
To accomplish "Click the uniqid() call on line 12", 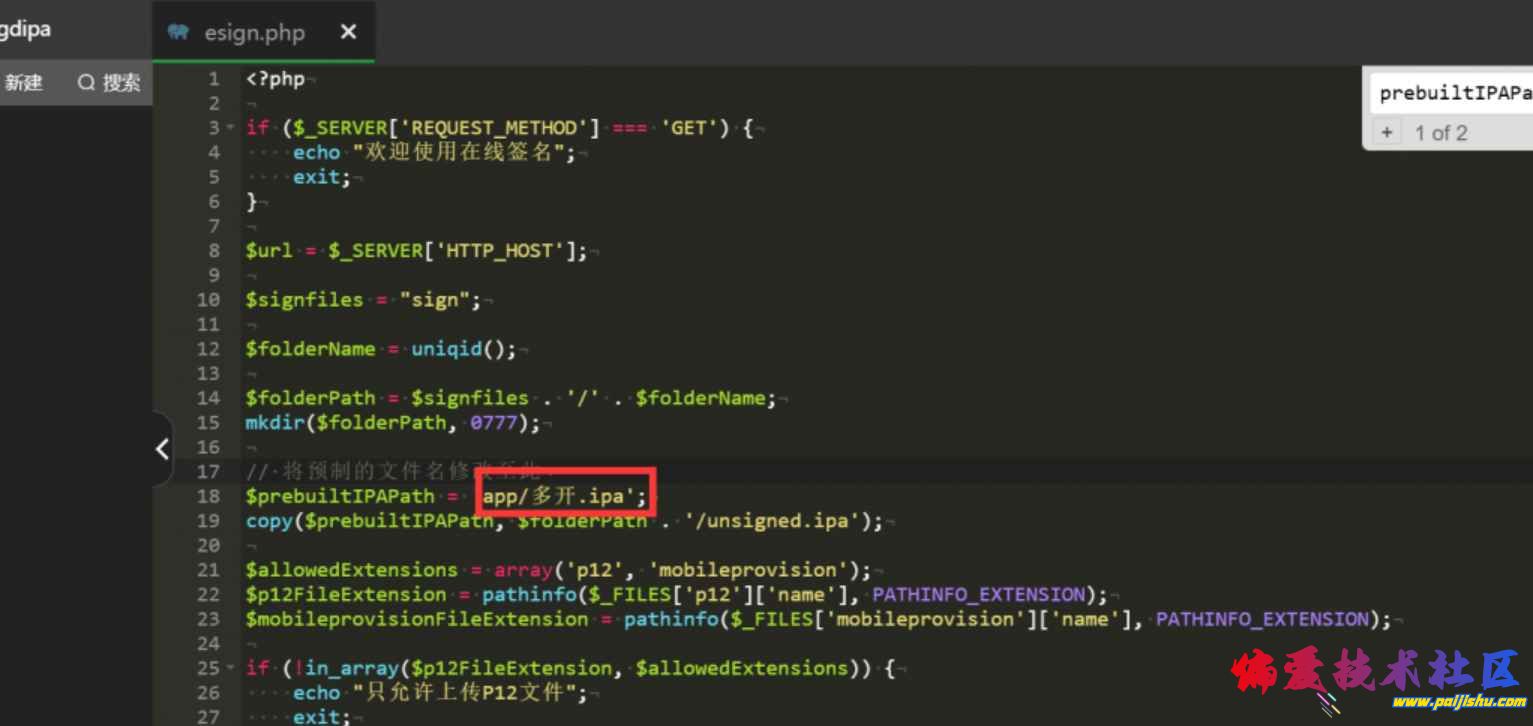I will [x=463, y=349].
